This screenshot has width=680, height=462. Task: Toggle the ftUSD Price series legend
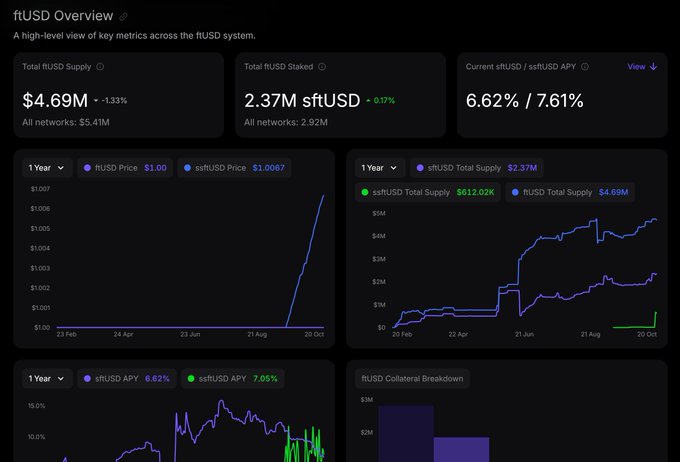pyautogui.click(x=125, y=168)
